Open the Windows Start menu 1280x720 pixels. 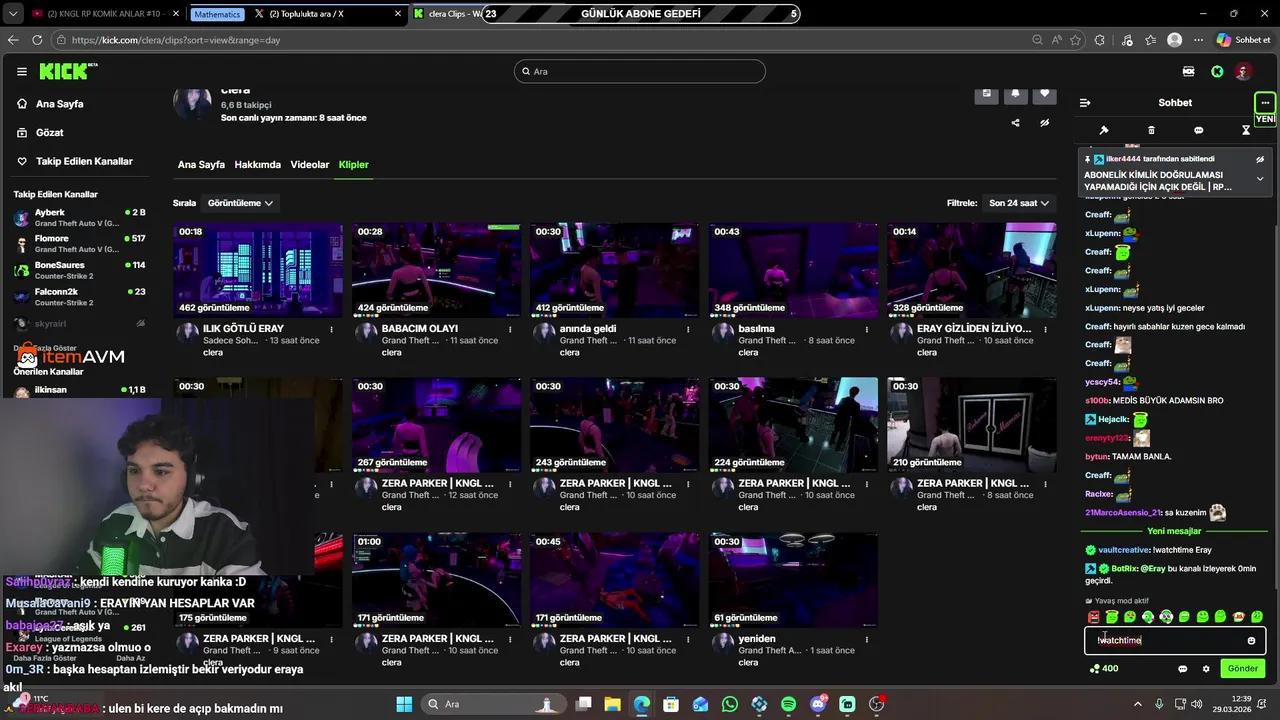click(x=404, y=704)
